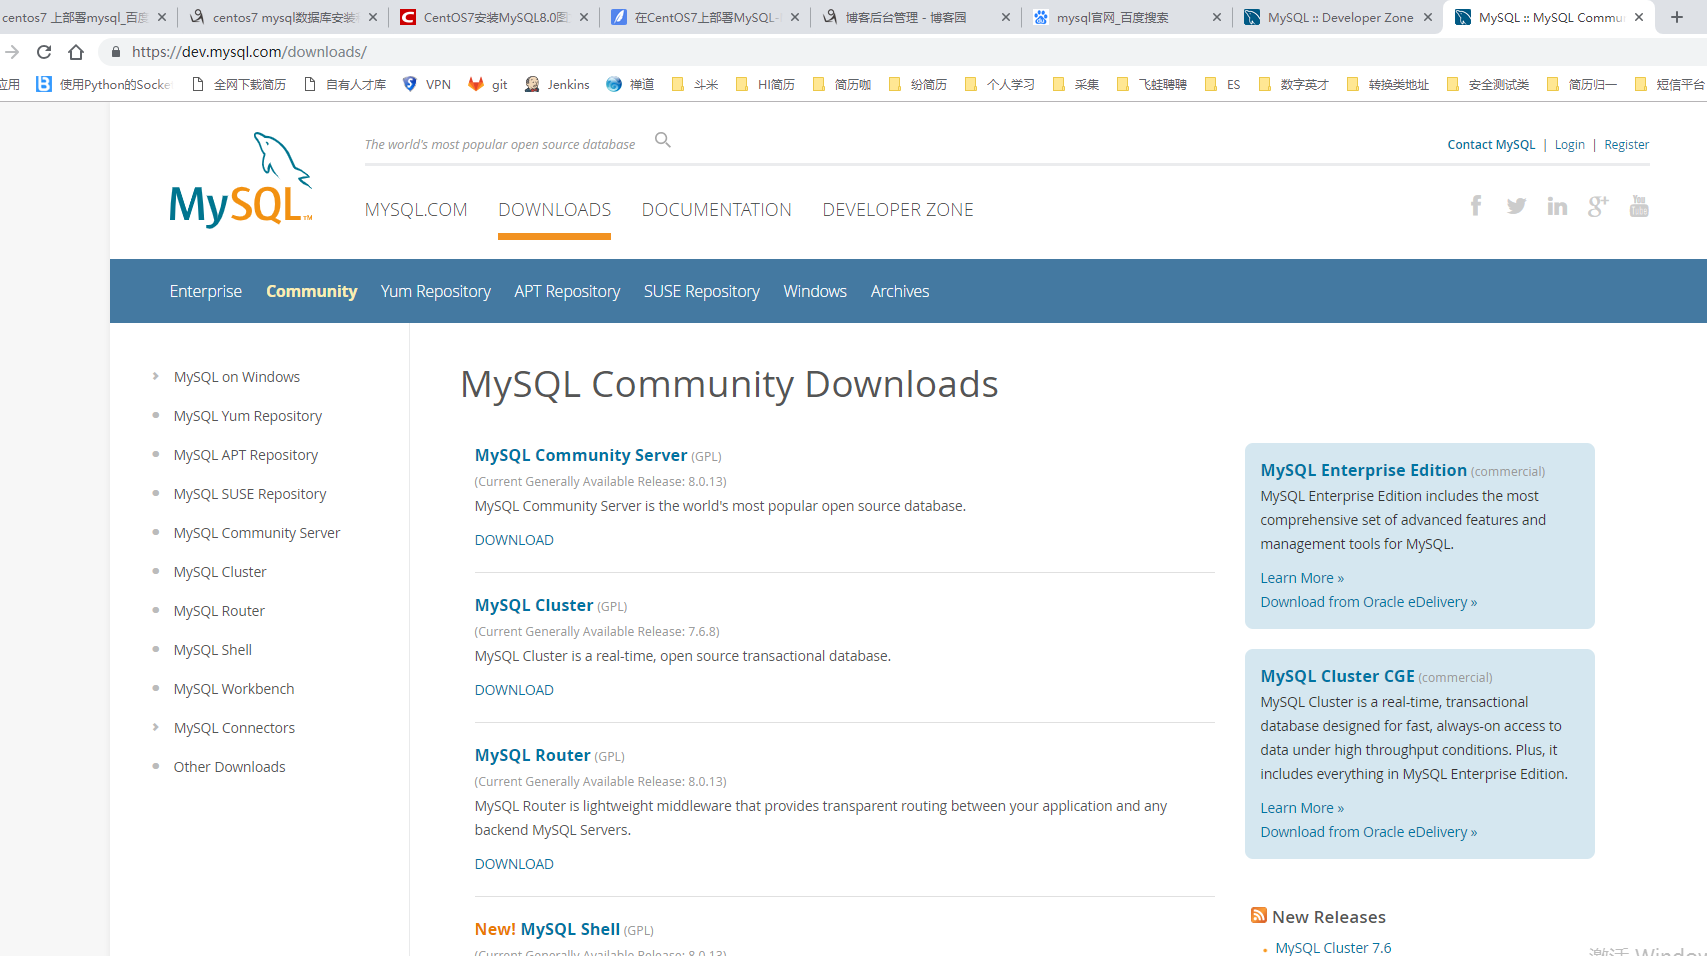1707x956 pixels.
Task: Click the forward navigation arrow
Action: click(12, 52)
